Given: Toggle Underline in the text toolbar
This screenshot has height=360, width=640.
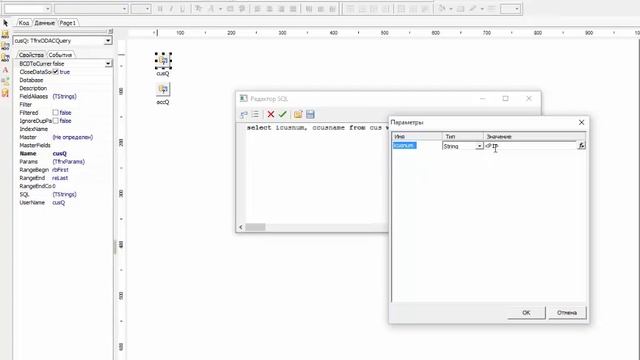Looking at the screenshot, I should (x=182, y=9).
